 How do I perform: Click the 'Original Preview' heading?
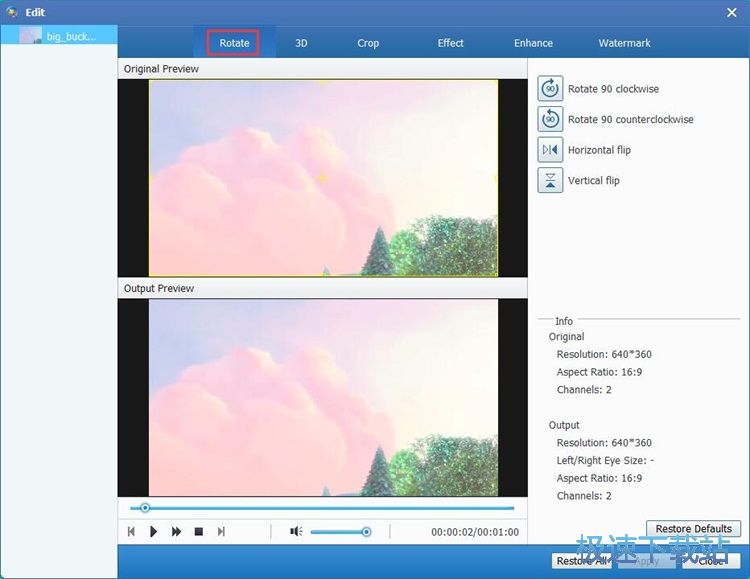161,69
